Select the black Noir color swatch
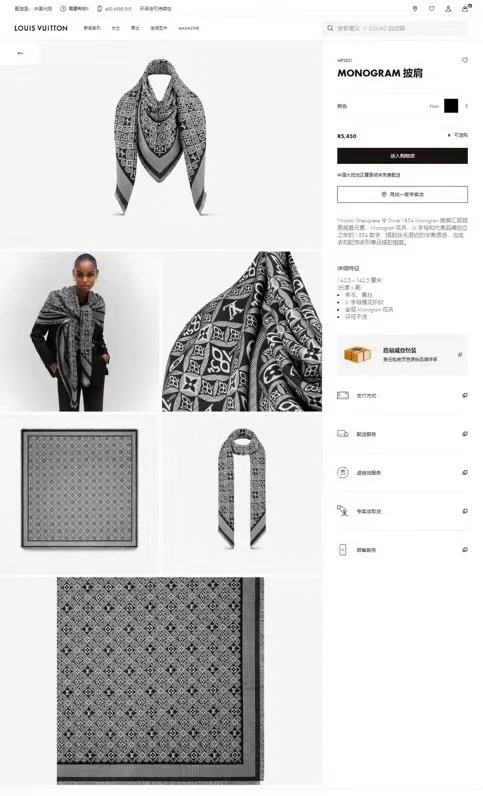The image size is (483, 796). coord(451,106)
